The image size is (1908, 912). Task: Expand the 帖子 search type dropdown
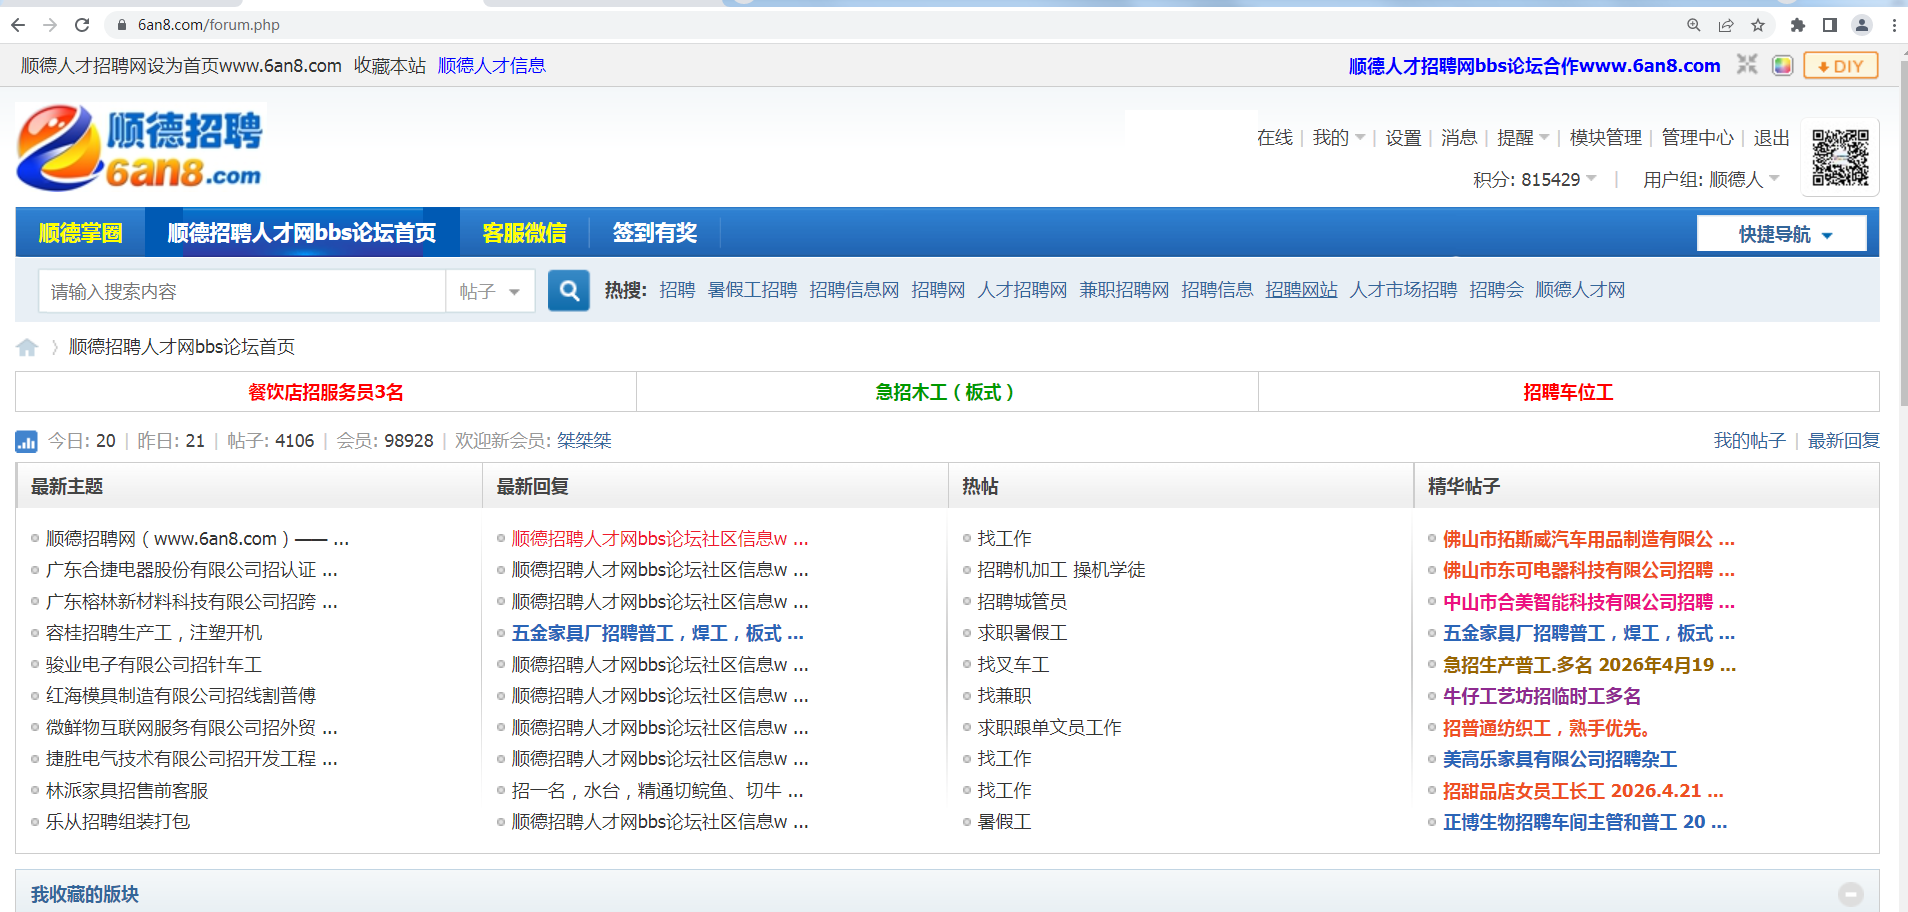490,292
